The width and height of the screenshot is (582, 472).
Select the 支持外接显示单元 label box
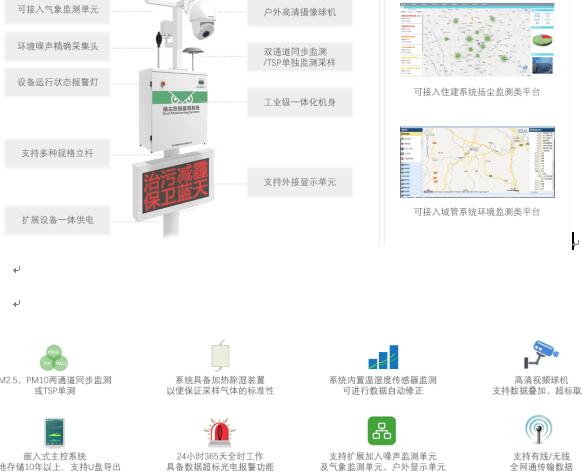tap(300, 182)
